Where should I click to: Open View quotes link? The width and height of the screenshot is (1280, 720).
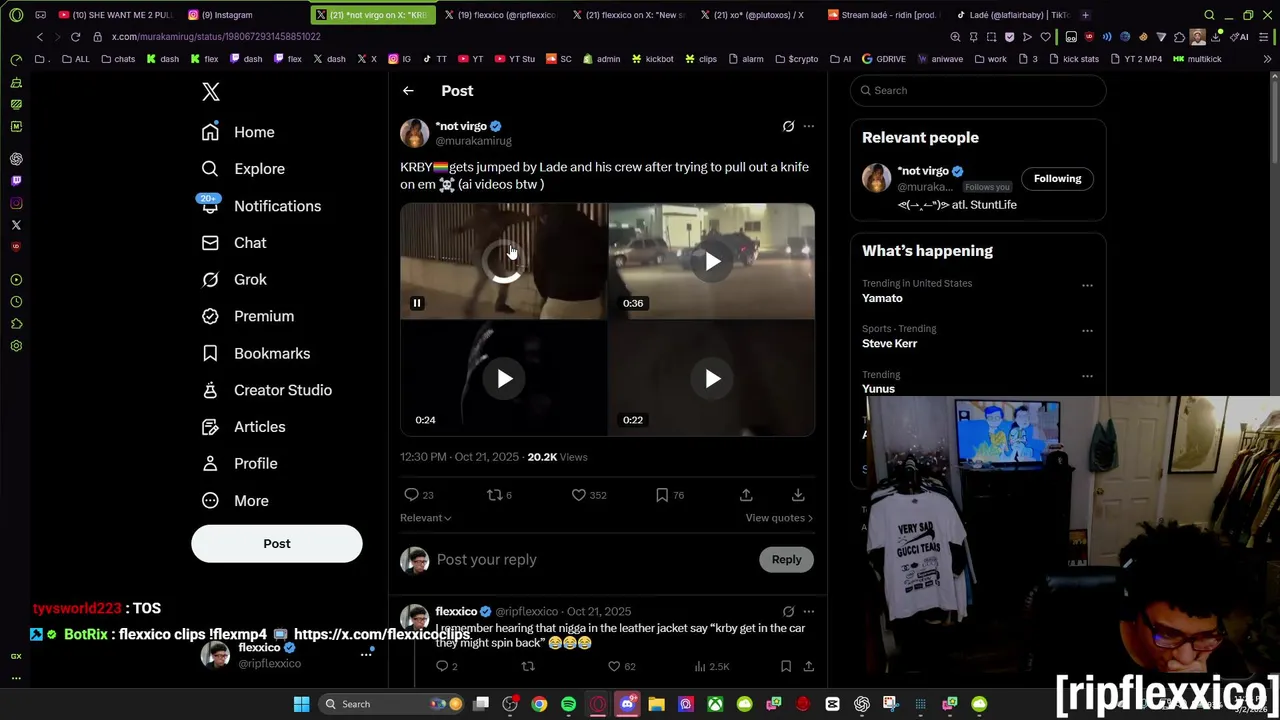(779, 518)
